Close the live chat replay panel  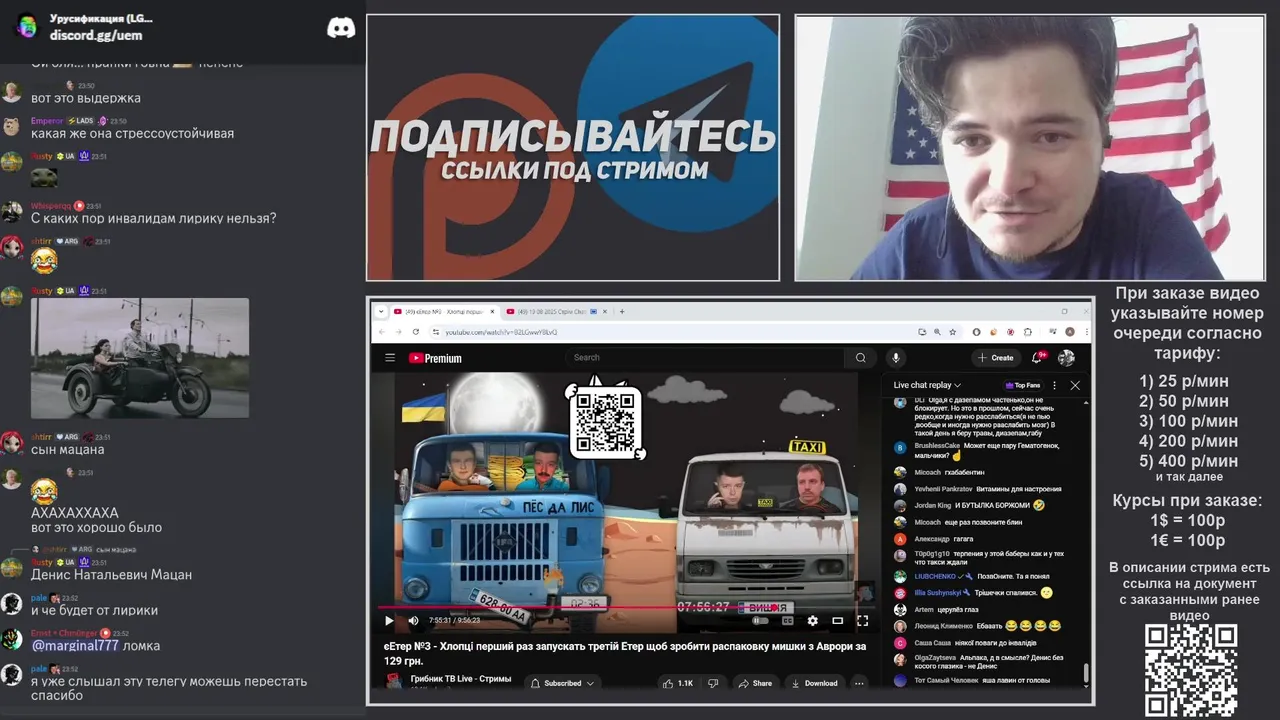[x=1075, y=385]
